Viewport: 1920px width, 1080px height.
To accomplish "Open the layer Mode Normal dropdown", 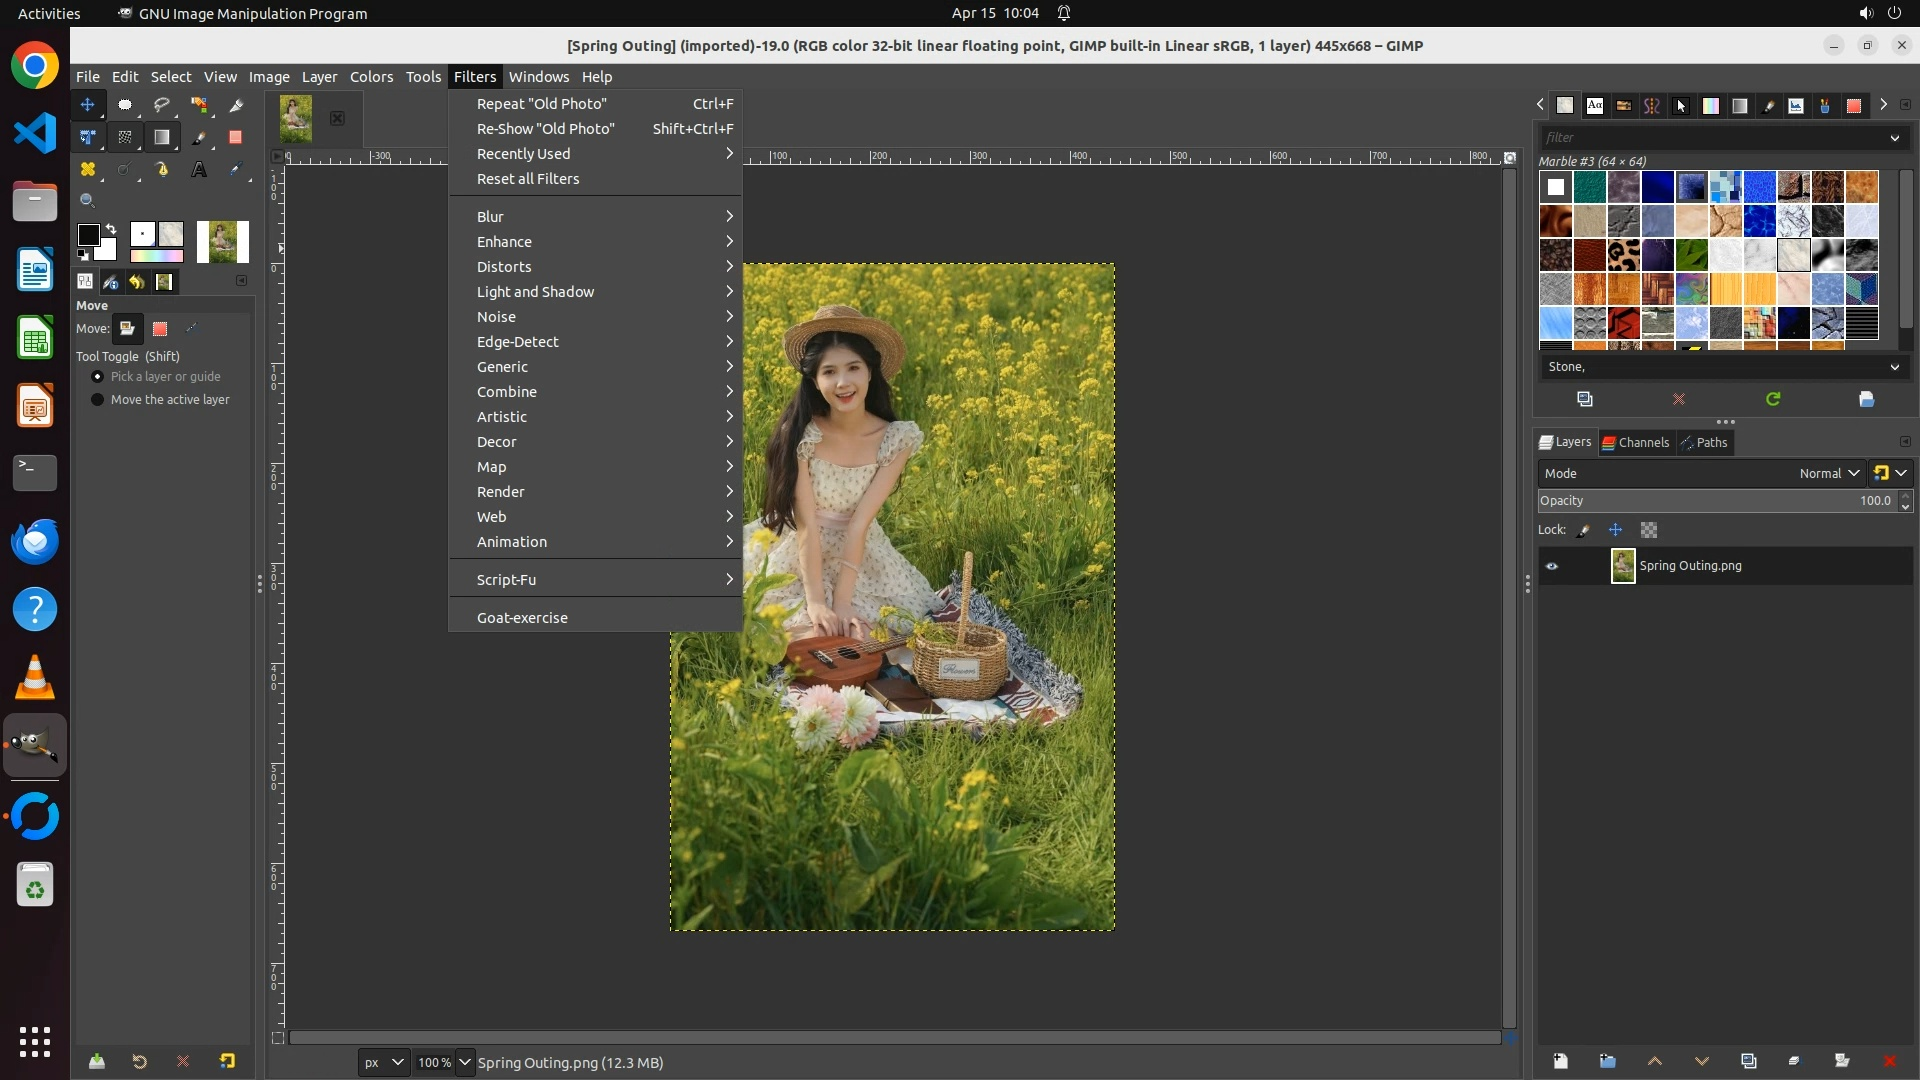I will [1828, 474].
